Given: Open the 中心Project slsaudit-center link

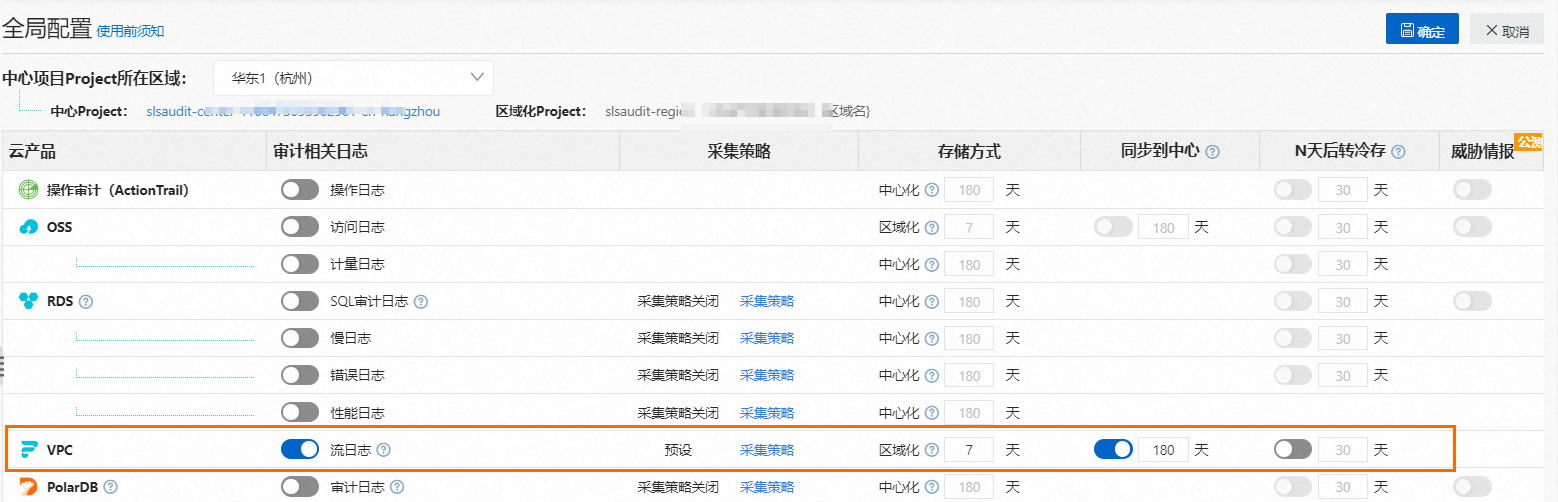Looking at the screenshot, I should [x=293, y=111].
